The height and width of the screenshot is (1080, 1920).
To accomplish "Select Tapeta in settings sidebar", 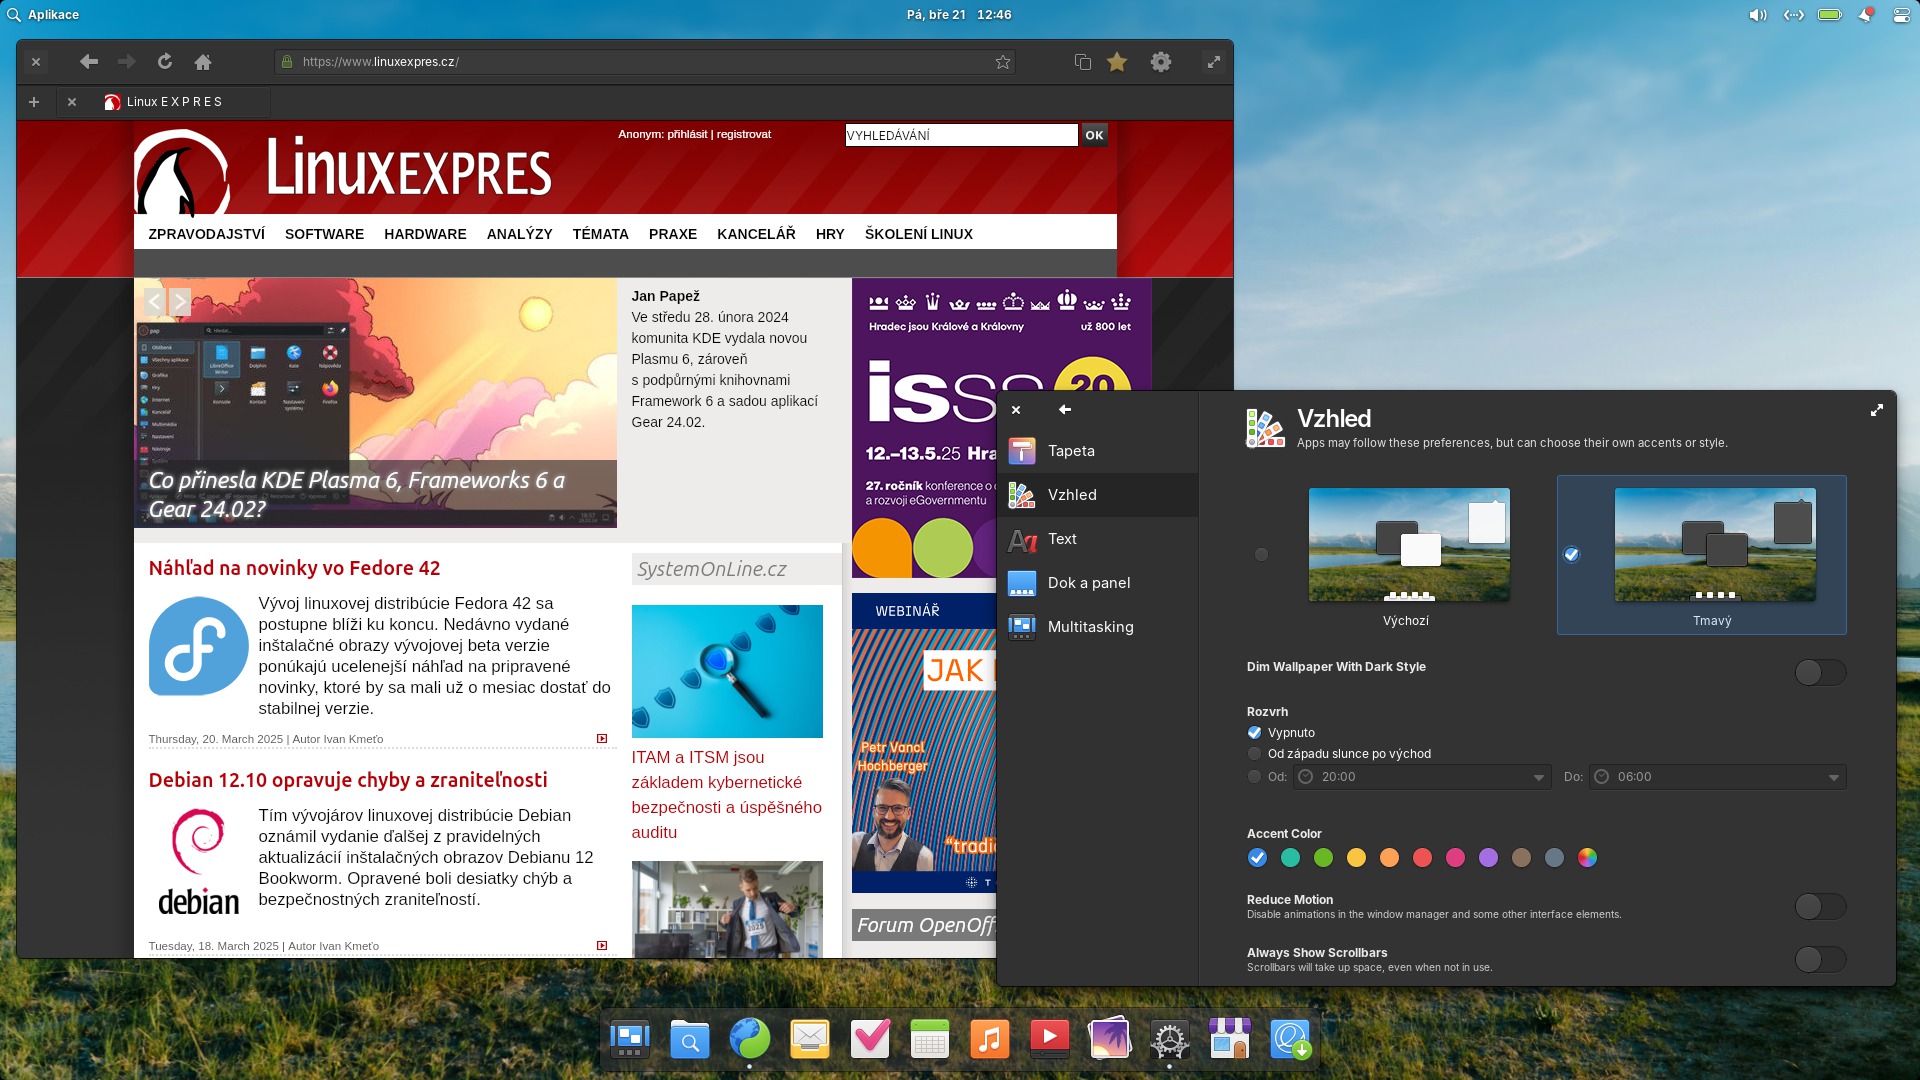I will [x=1098, y=451].
